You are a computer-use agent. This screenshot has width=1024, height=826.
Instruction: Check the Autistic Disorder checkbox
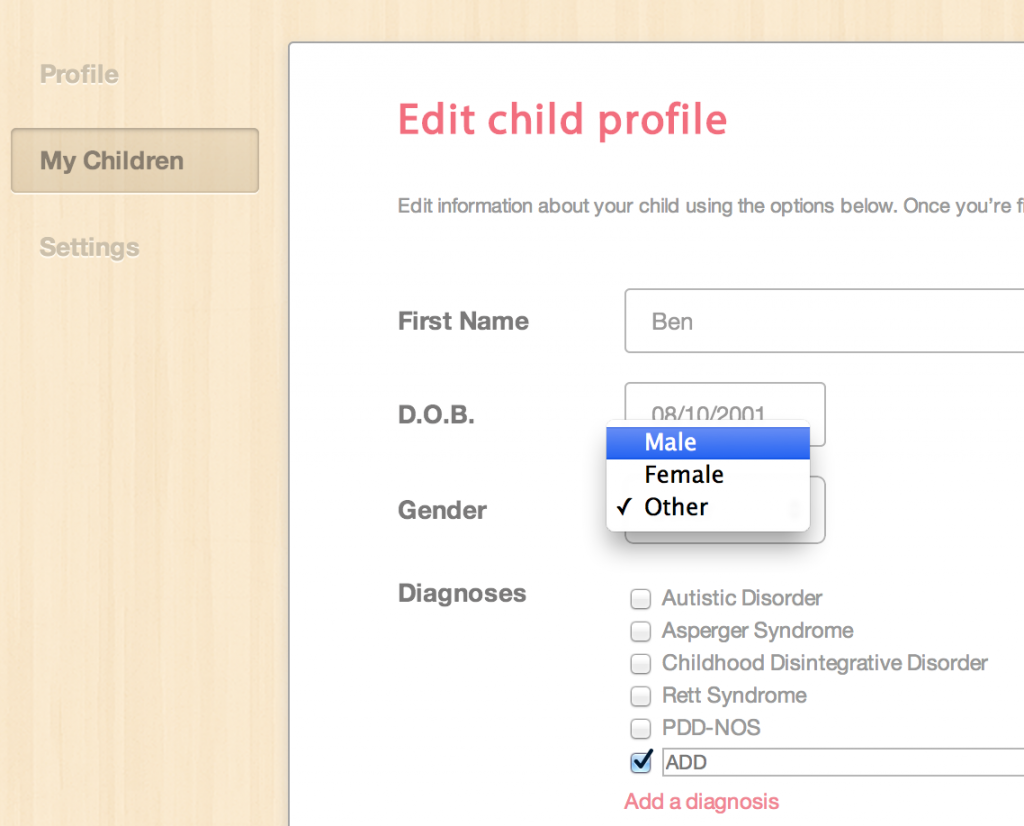(x=641, y=599)
